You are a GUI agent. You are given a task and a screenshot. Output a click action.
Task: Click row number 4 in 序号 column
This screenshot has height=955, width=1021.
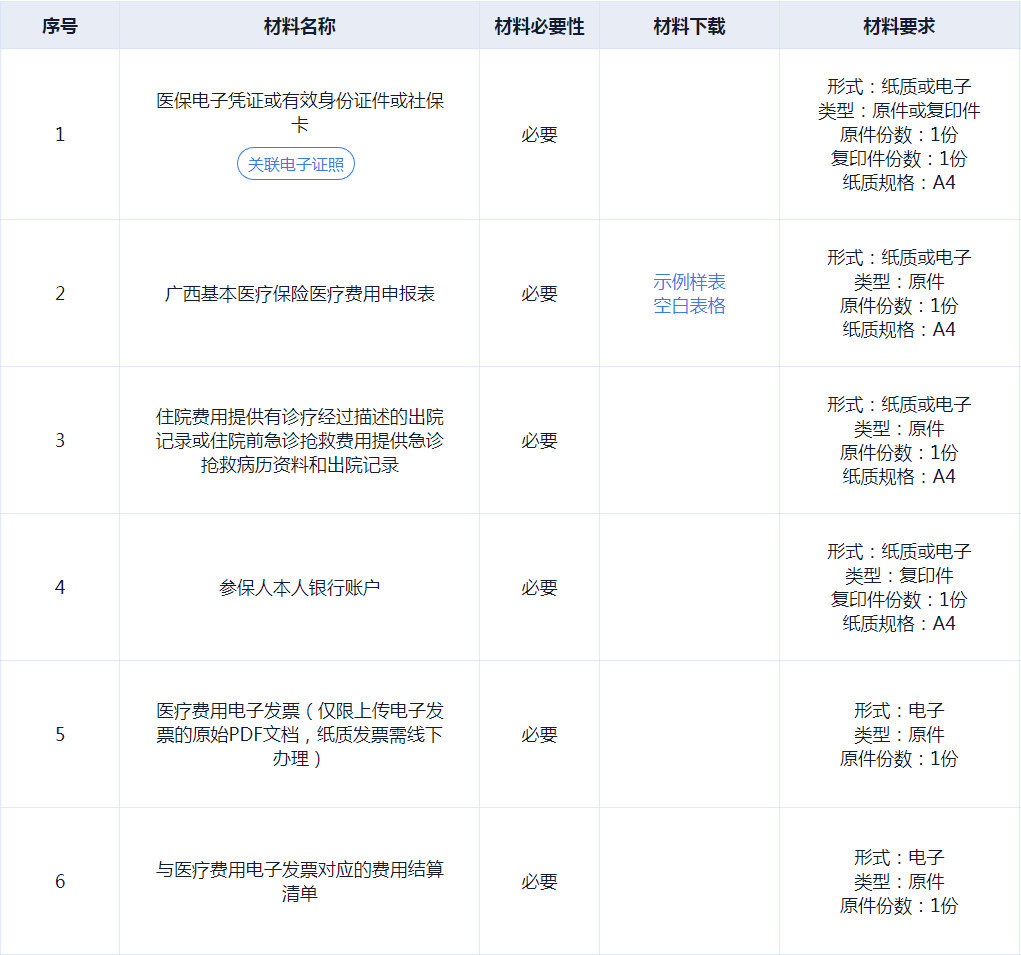[x=60, y=588]
